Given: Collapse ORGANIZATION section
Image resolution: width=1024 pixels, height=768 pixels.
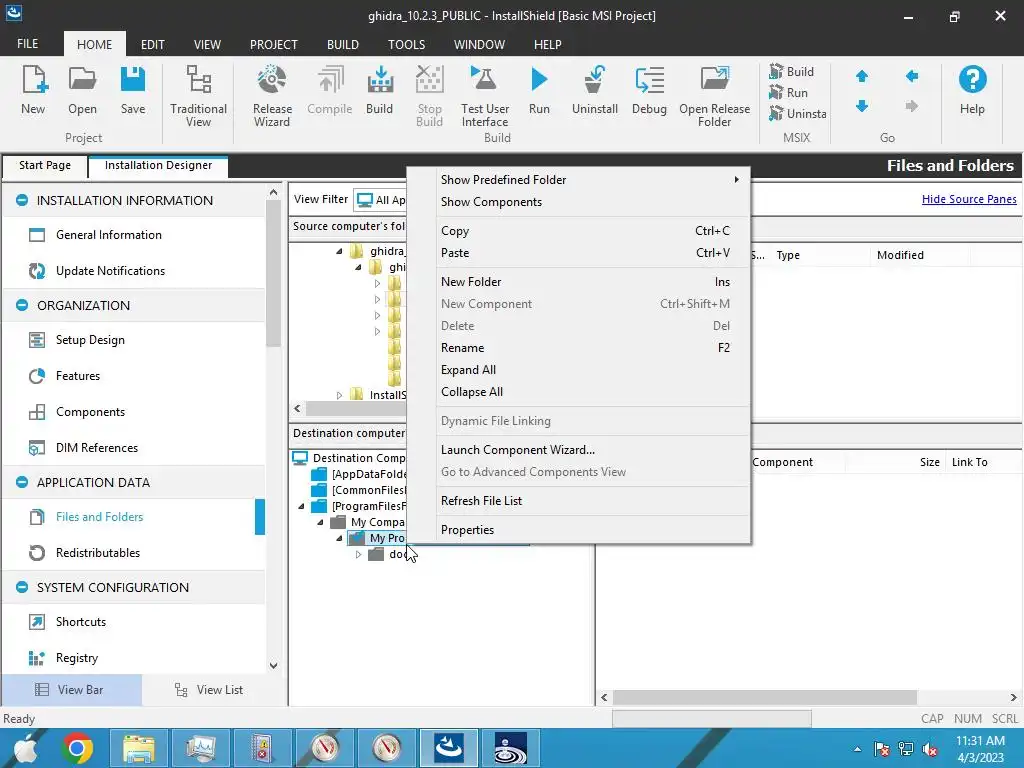Looking at the screenshot, I should (22, 306).
